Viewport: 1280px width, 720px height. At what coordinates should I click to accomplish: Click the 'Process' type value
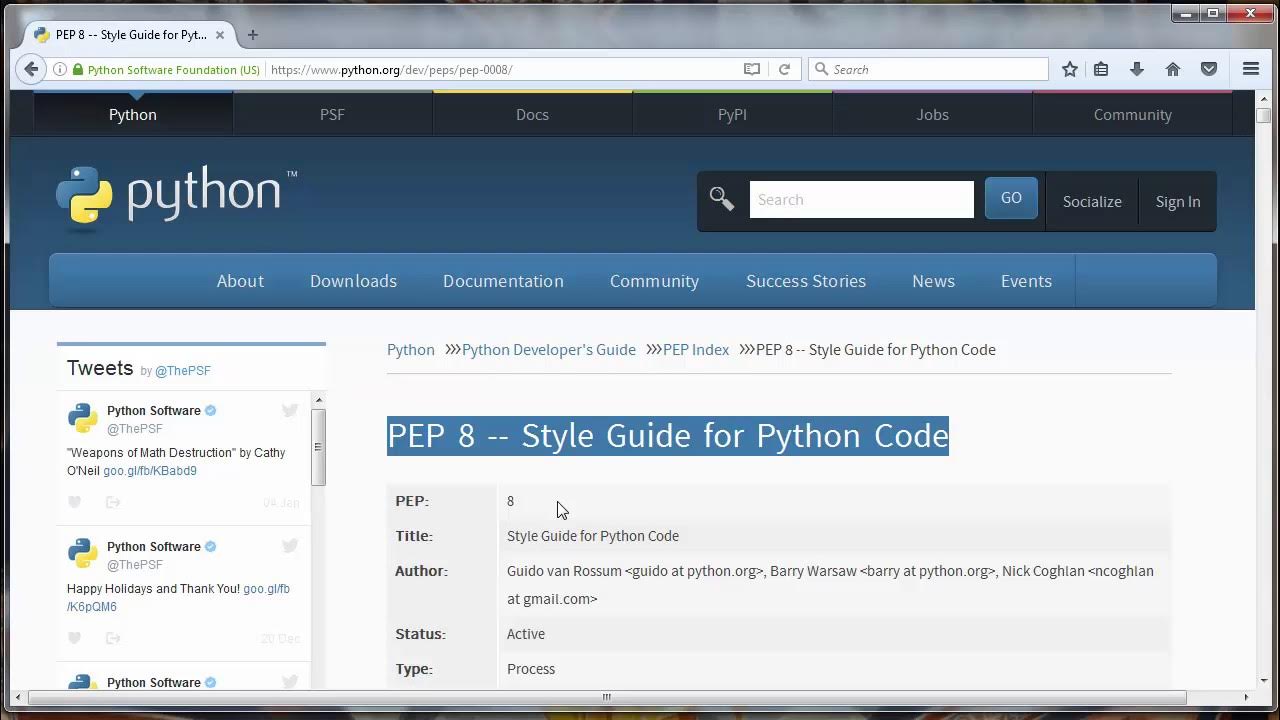[x=531, y=669]
